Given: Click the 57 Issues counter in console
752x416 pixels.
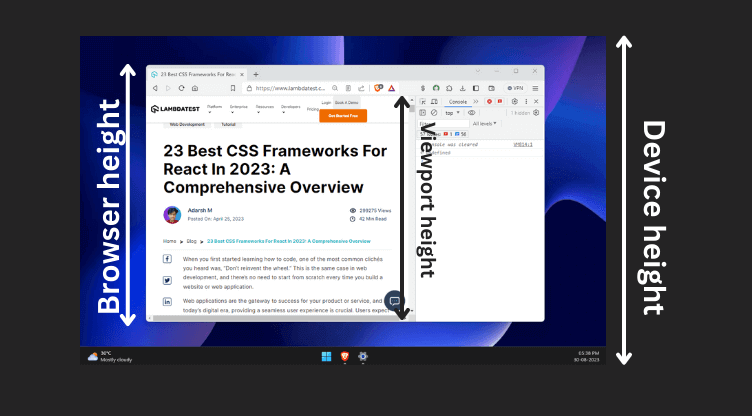Looking at the screenshot, I should coord(443,134).
